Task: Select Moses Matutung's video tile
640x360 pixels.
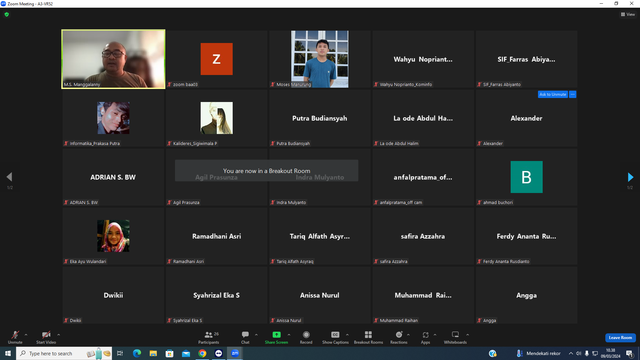Action: [320, 59]
